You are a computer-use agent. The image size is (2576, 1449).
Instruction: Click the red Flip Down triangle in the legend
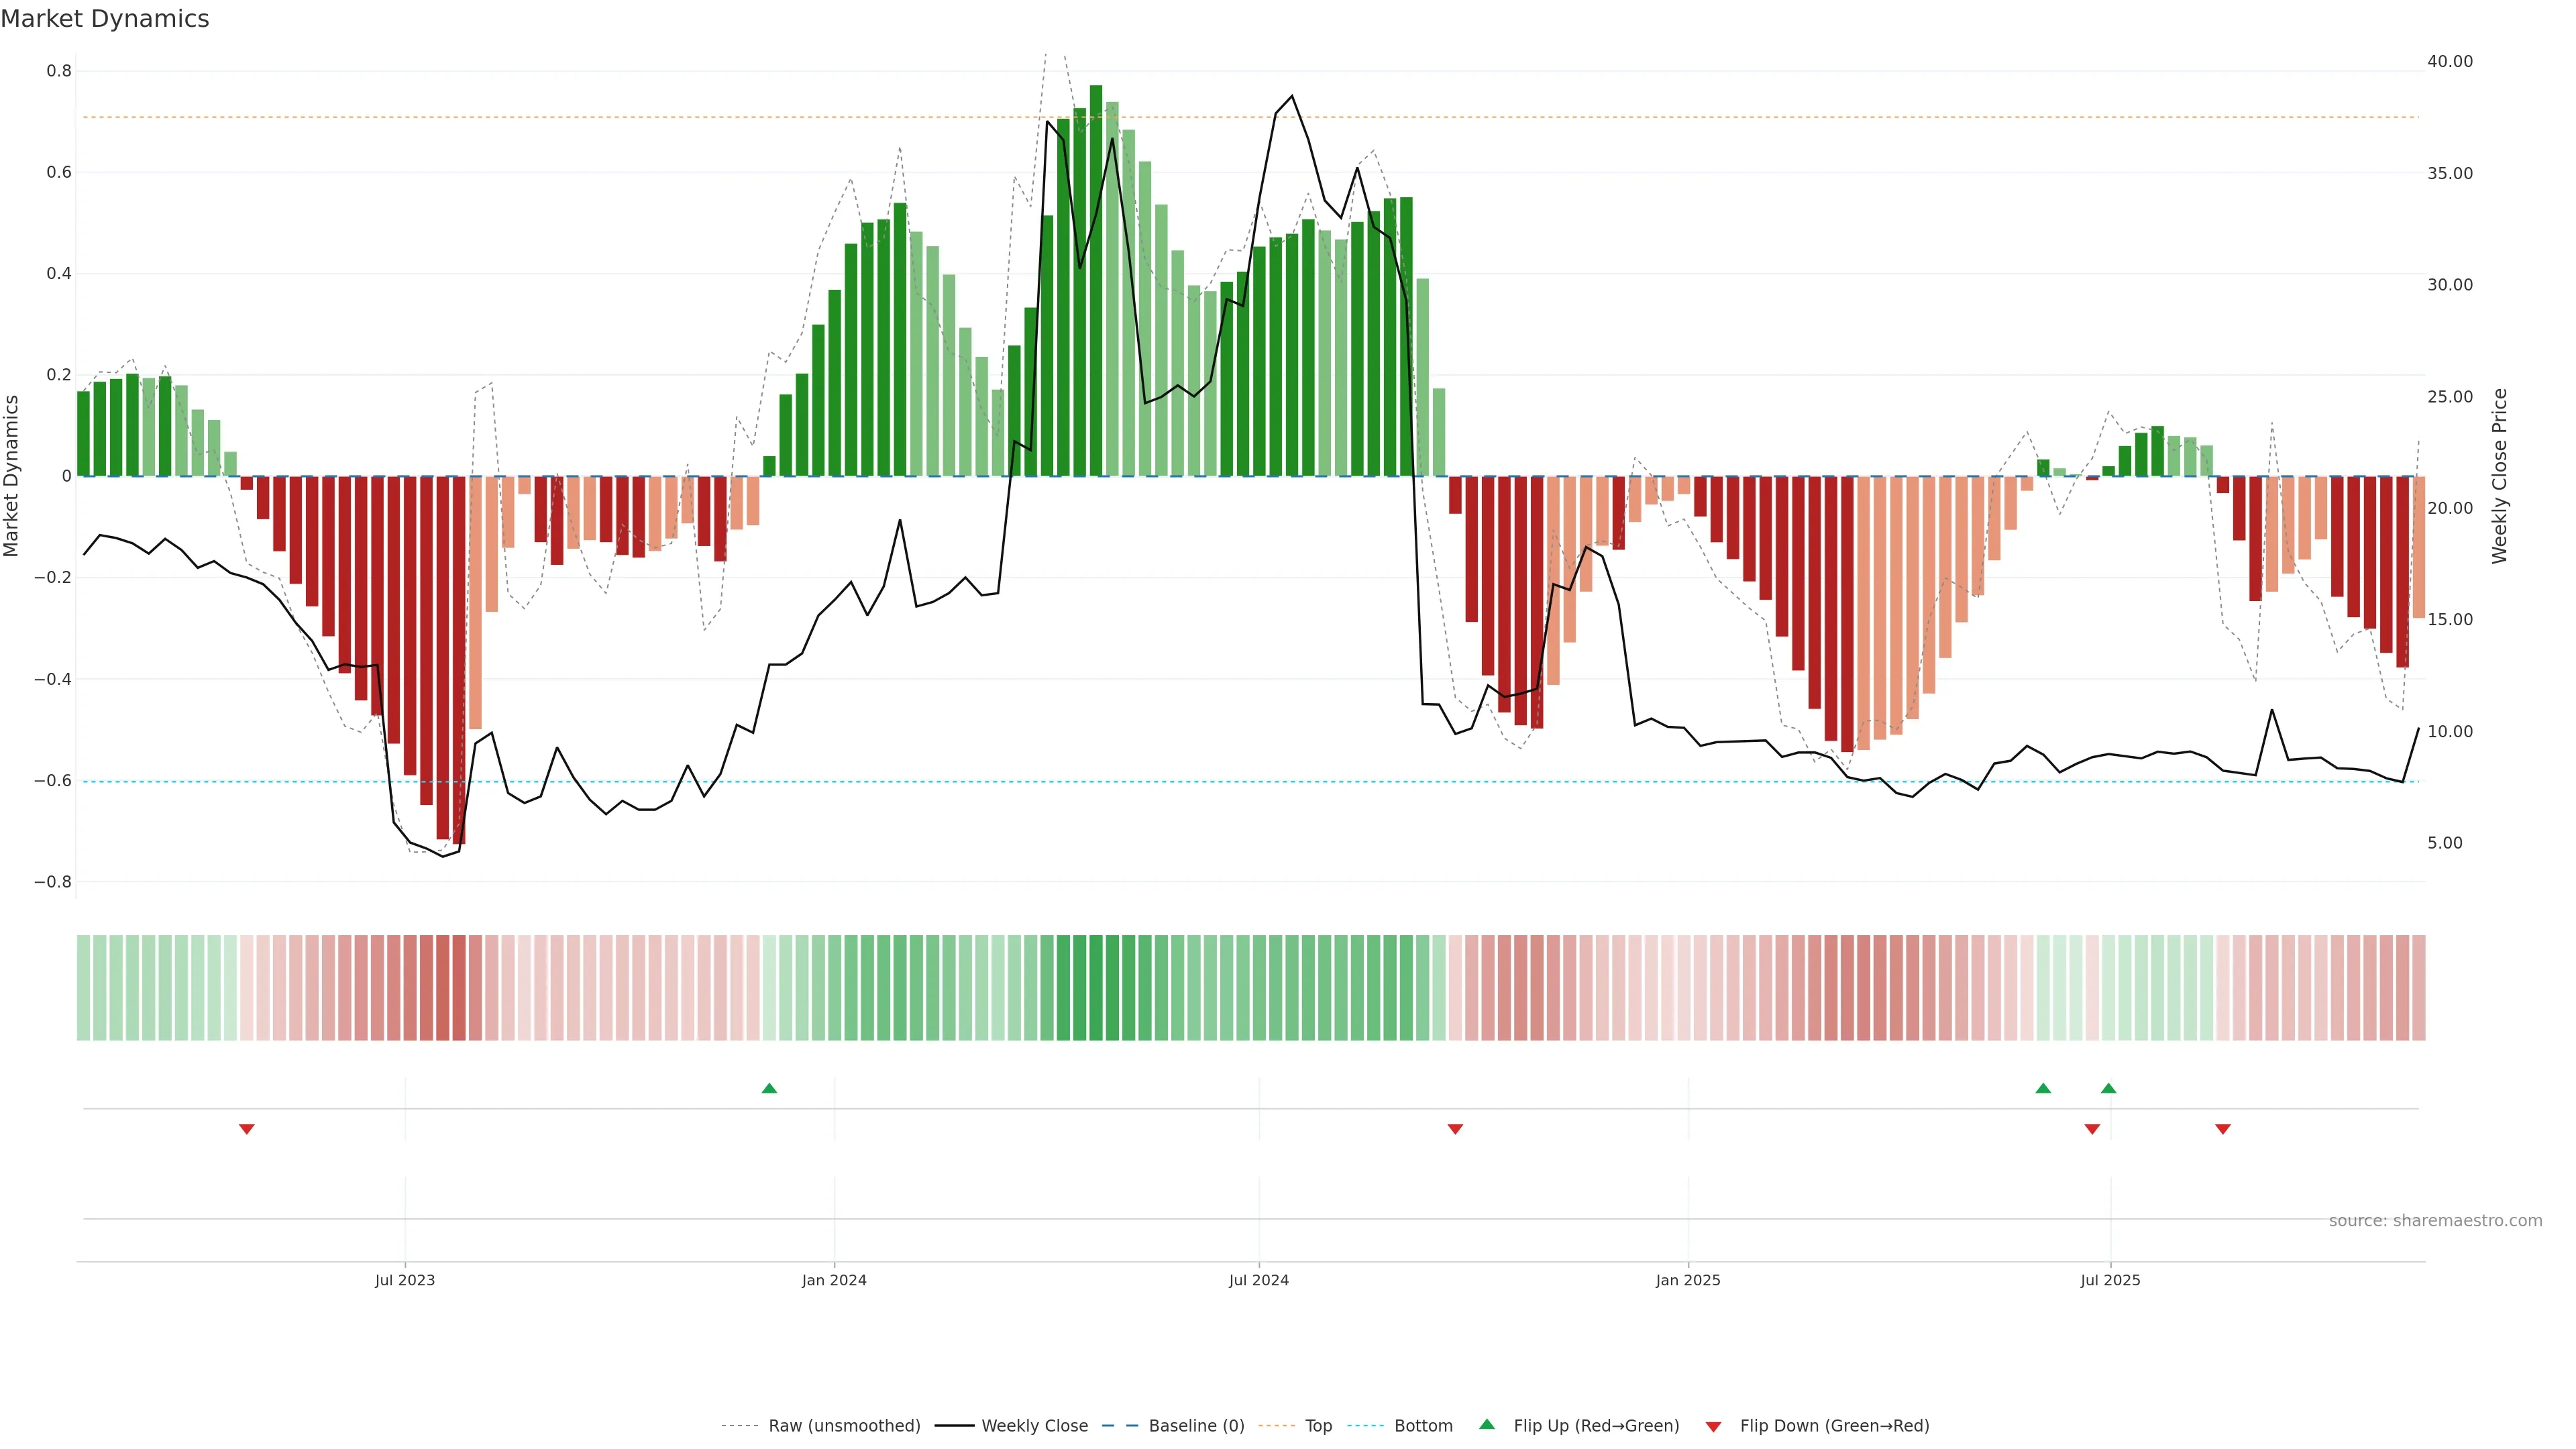coord(1713,1426)
